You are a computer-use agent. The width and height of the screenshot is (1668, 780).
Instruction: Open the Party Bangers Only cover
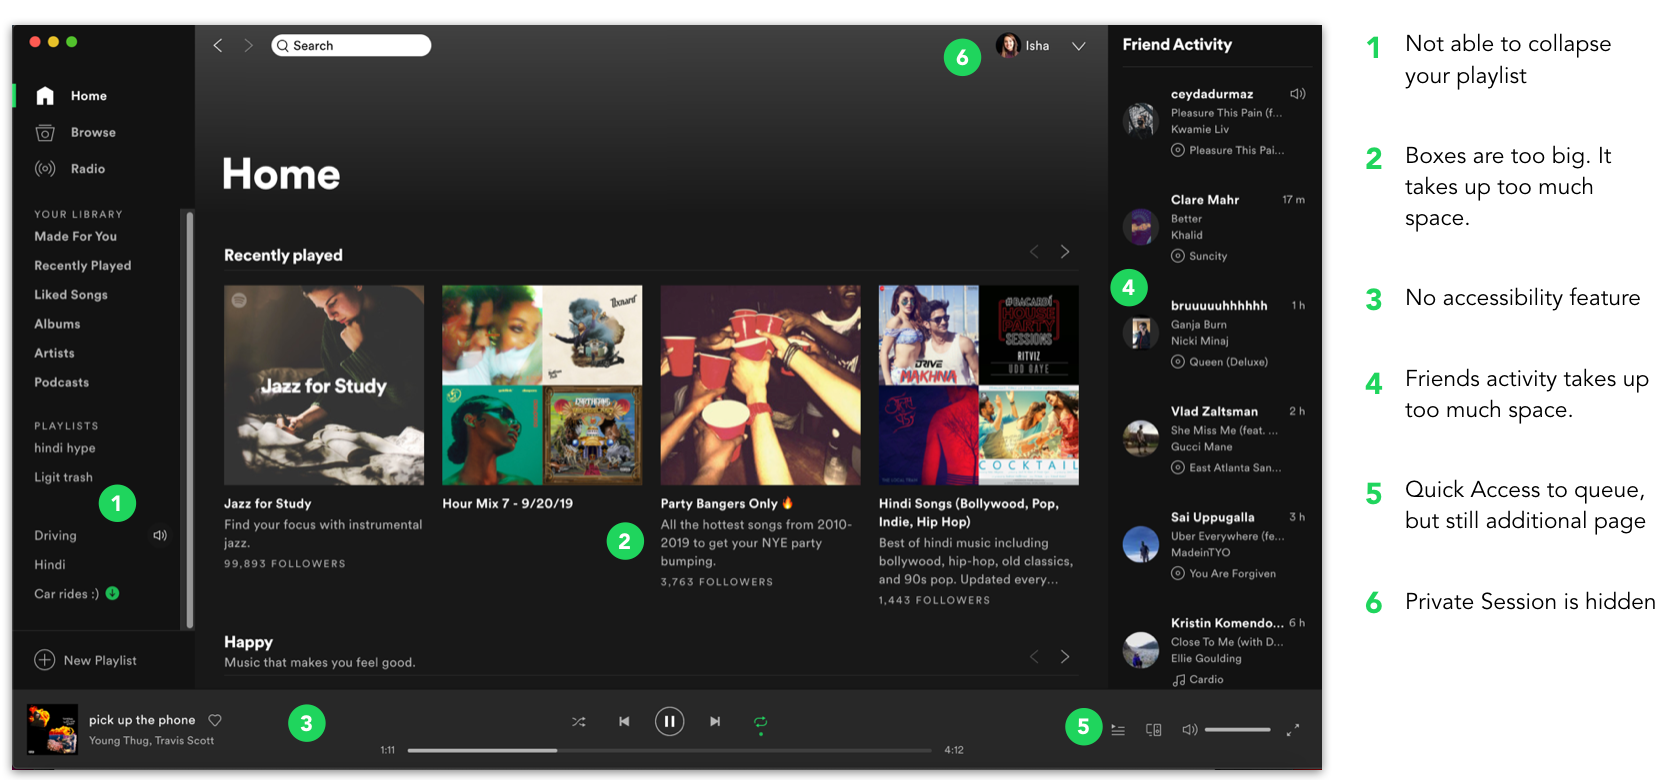click(760, 385)
